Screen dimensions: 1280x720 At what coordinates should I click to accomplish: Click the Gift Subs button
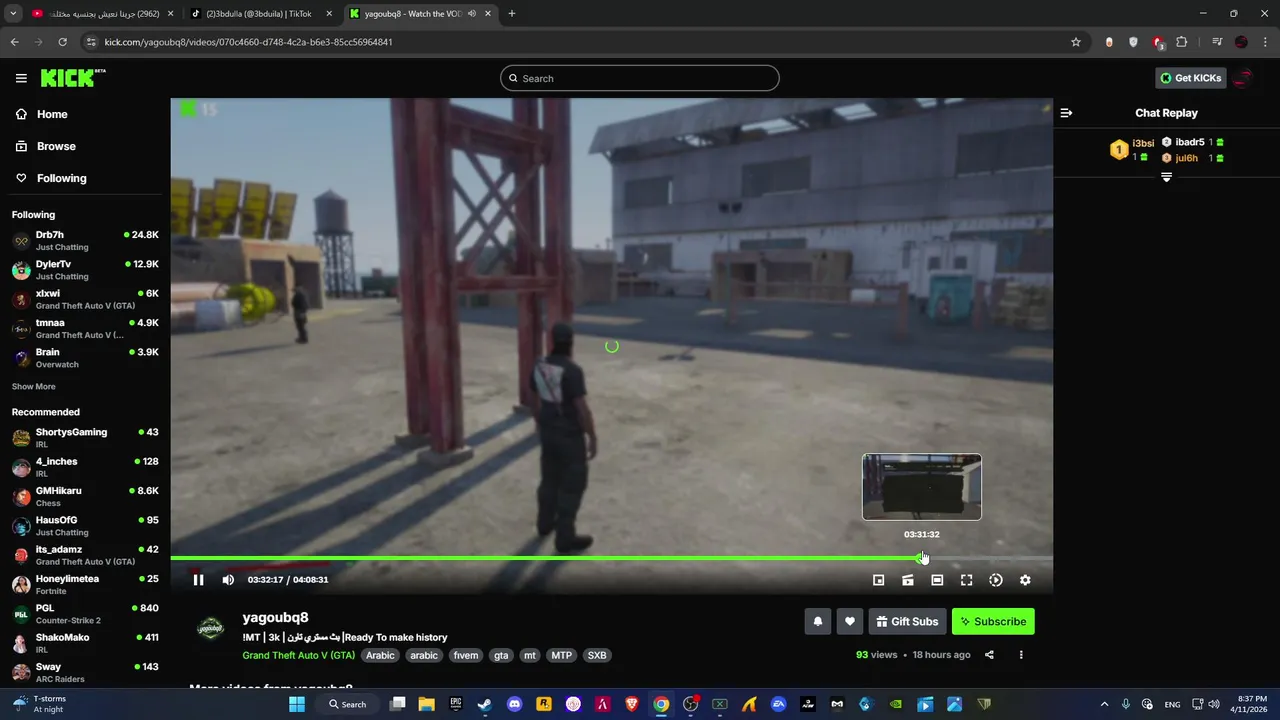pos(908,621)
